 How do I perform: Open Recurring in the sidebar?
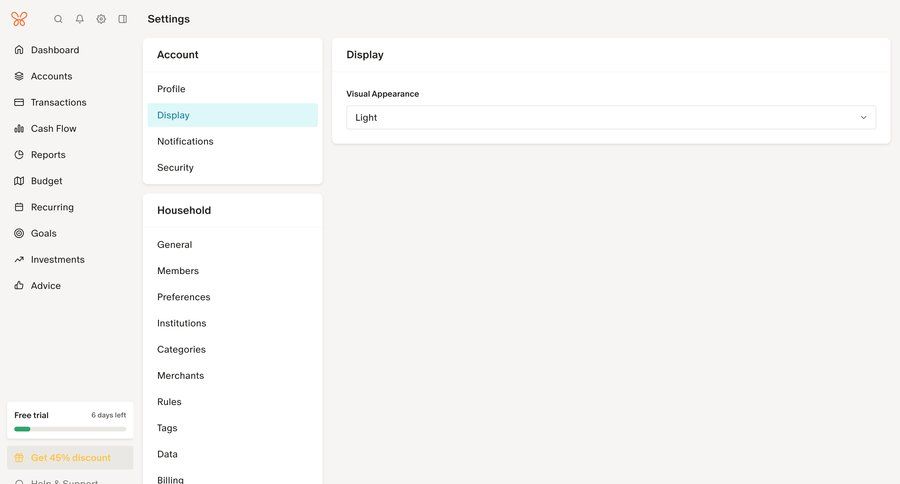52,207
